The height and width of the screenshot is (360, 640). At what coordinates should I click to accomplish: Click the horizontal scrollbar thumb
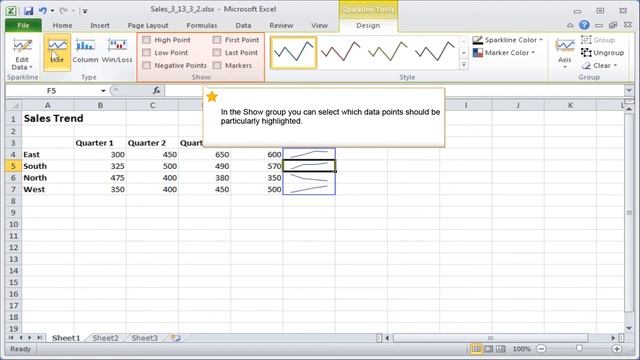pyautogui.click(x=490, y=338)
